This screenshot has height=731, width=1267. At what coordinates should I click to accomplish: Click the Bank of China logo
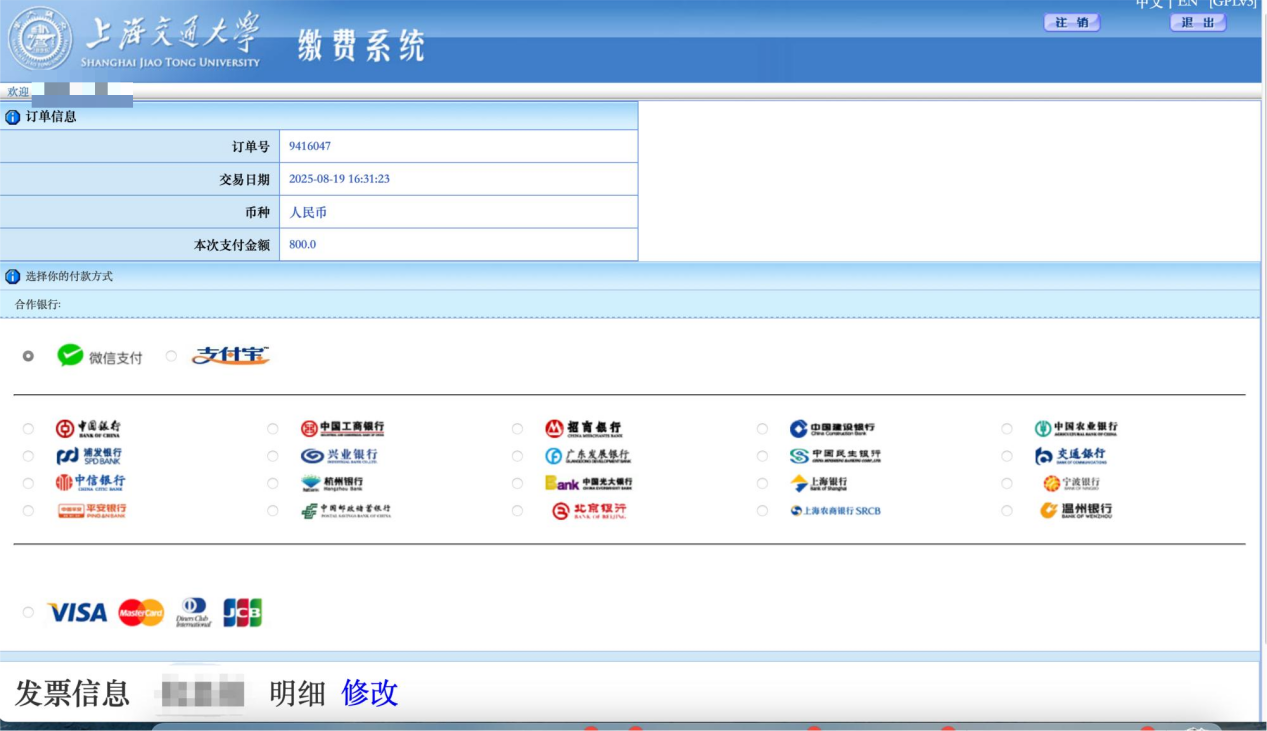pyautogui.click(x=89, y=429)
